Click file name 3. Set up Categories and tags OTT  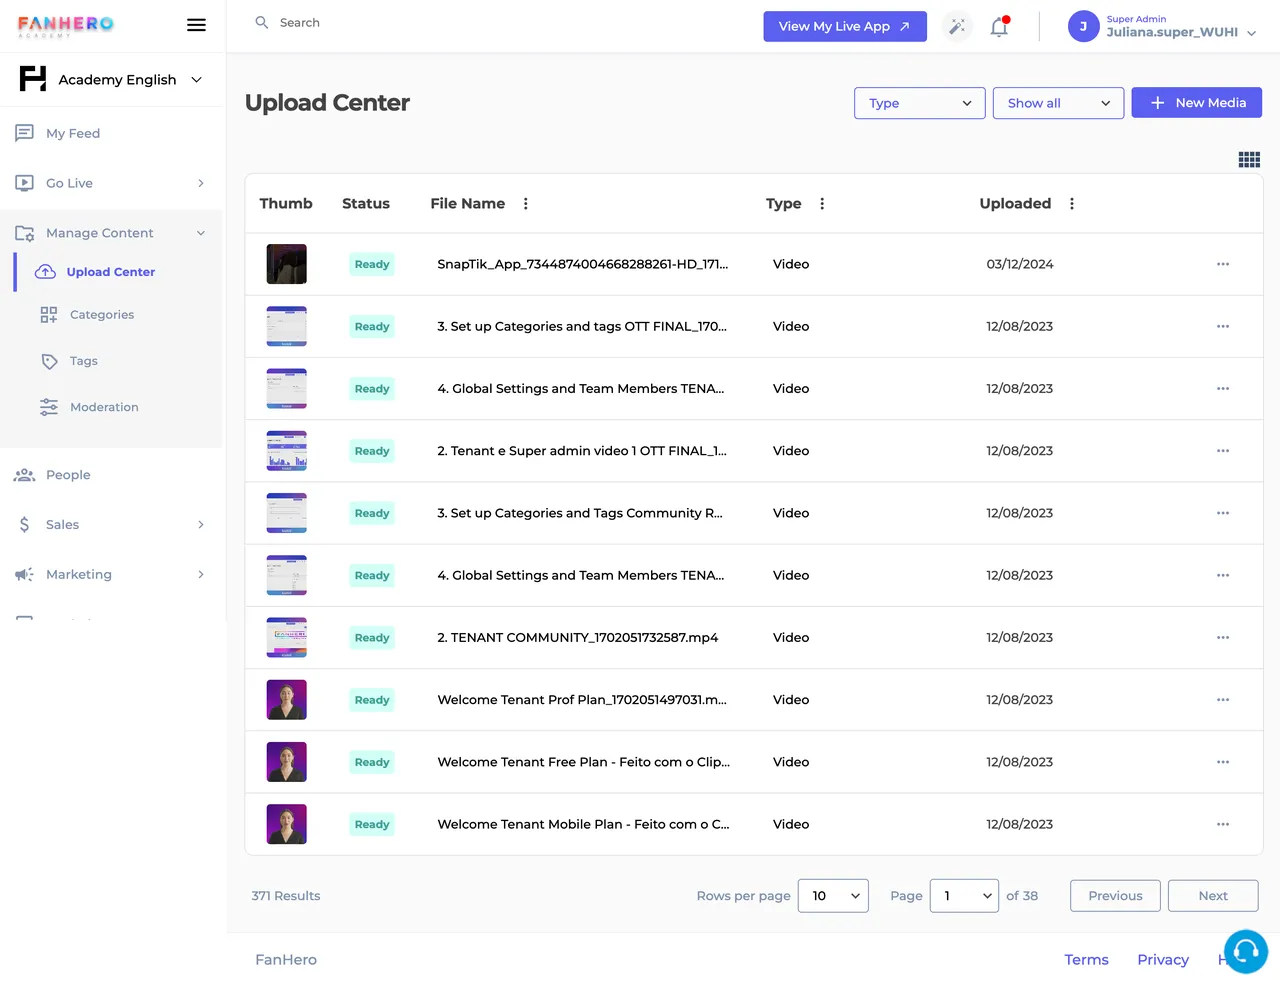[x=582, y=326]
